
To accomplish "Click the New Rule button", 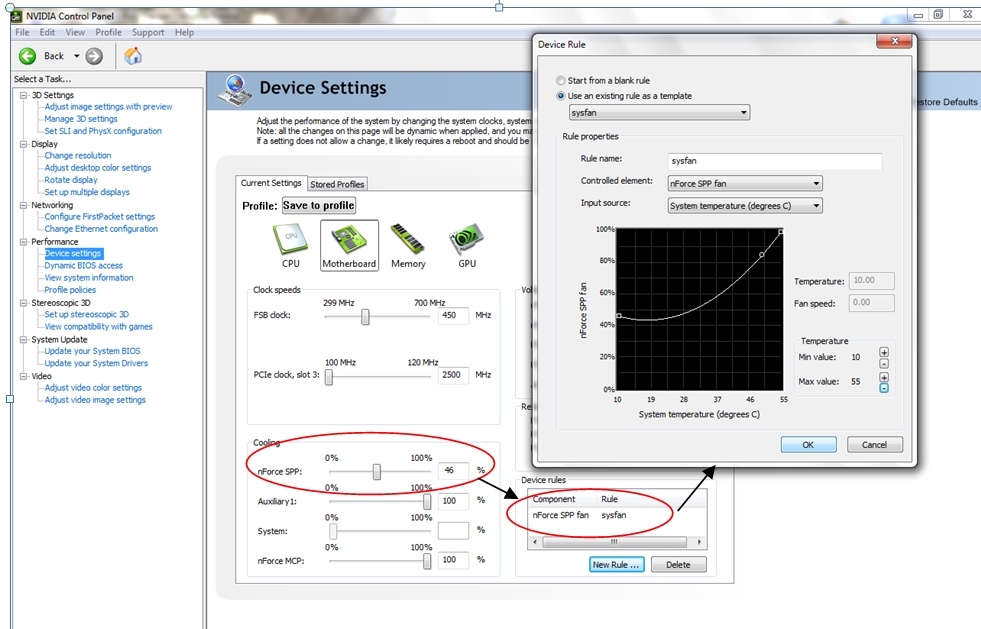I will click(616, 565).
